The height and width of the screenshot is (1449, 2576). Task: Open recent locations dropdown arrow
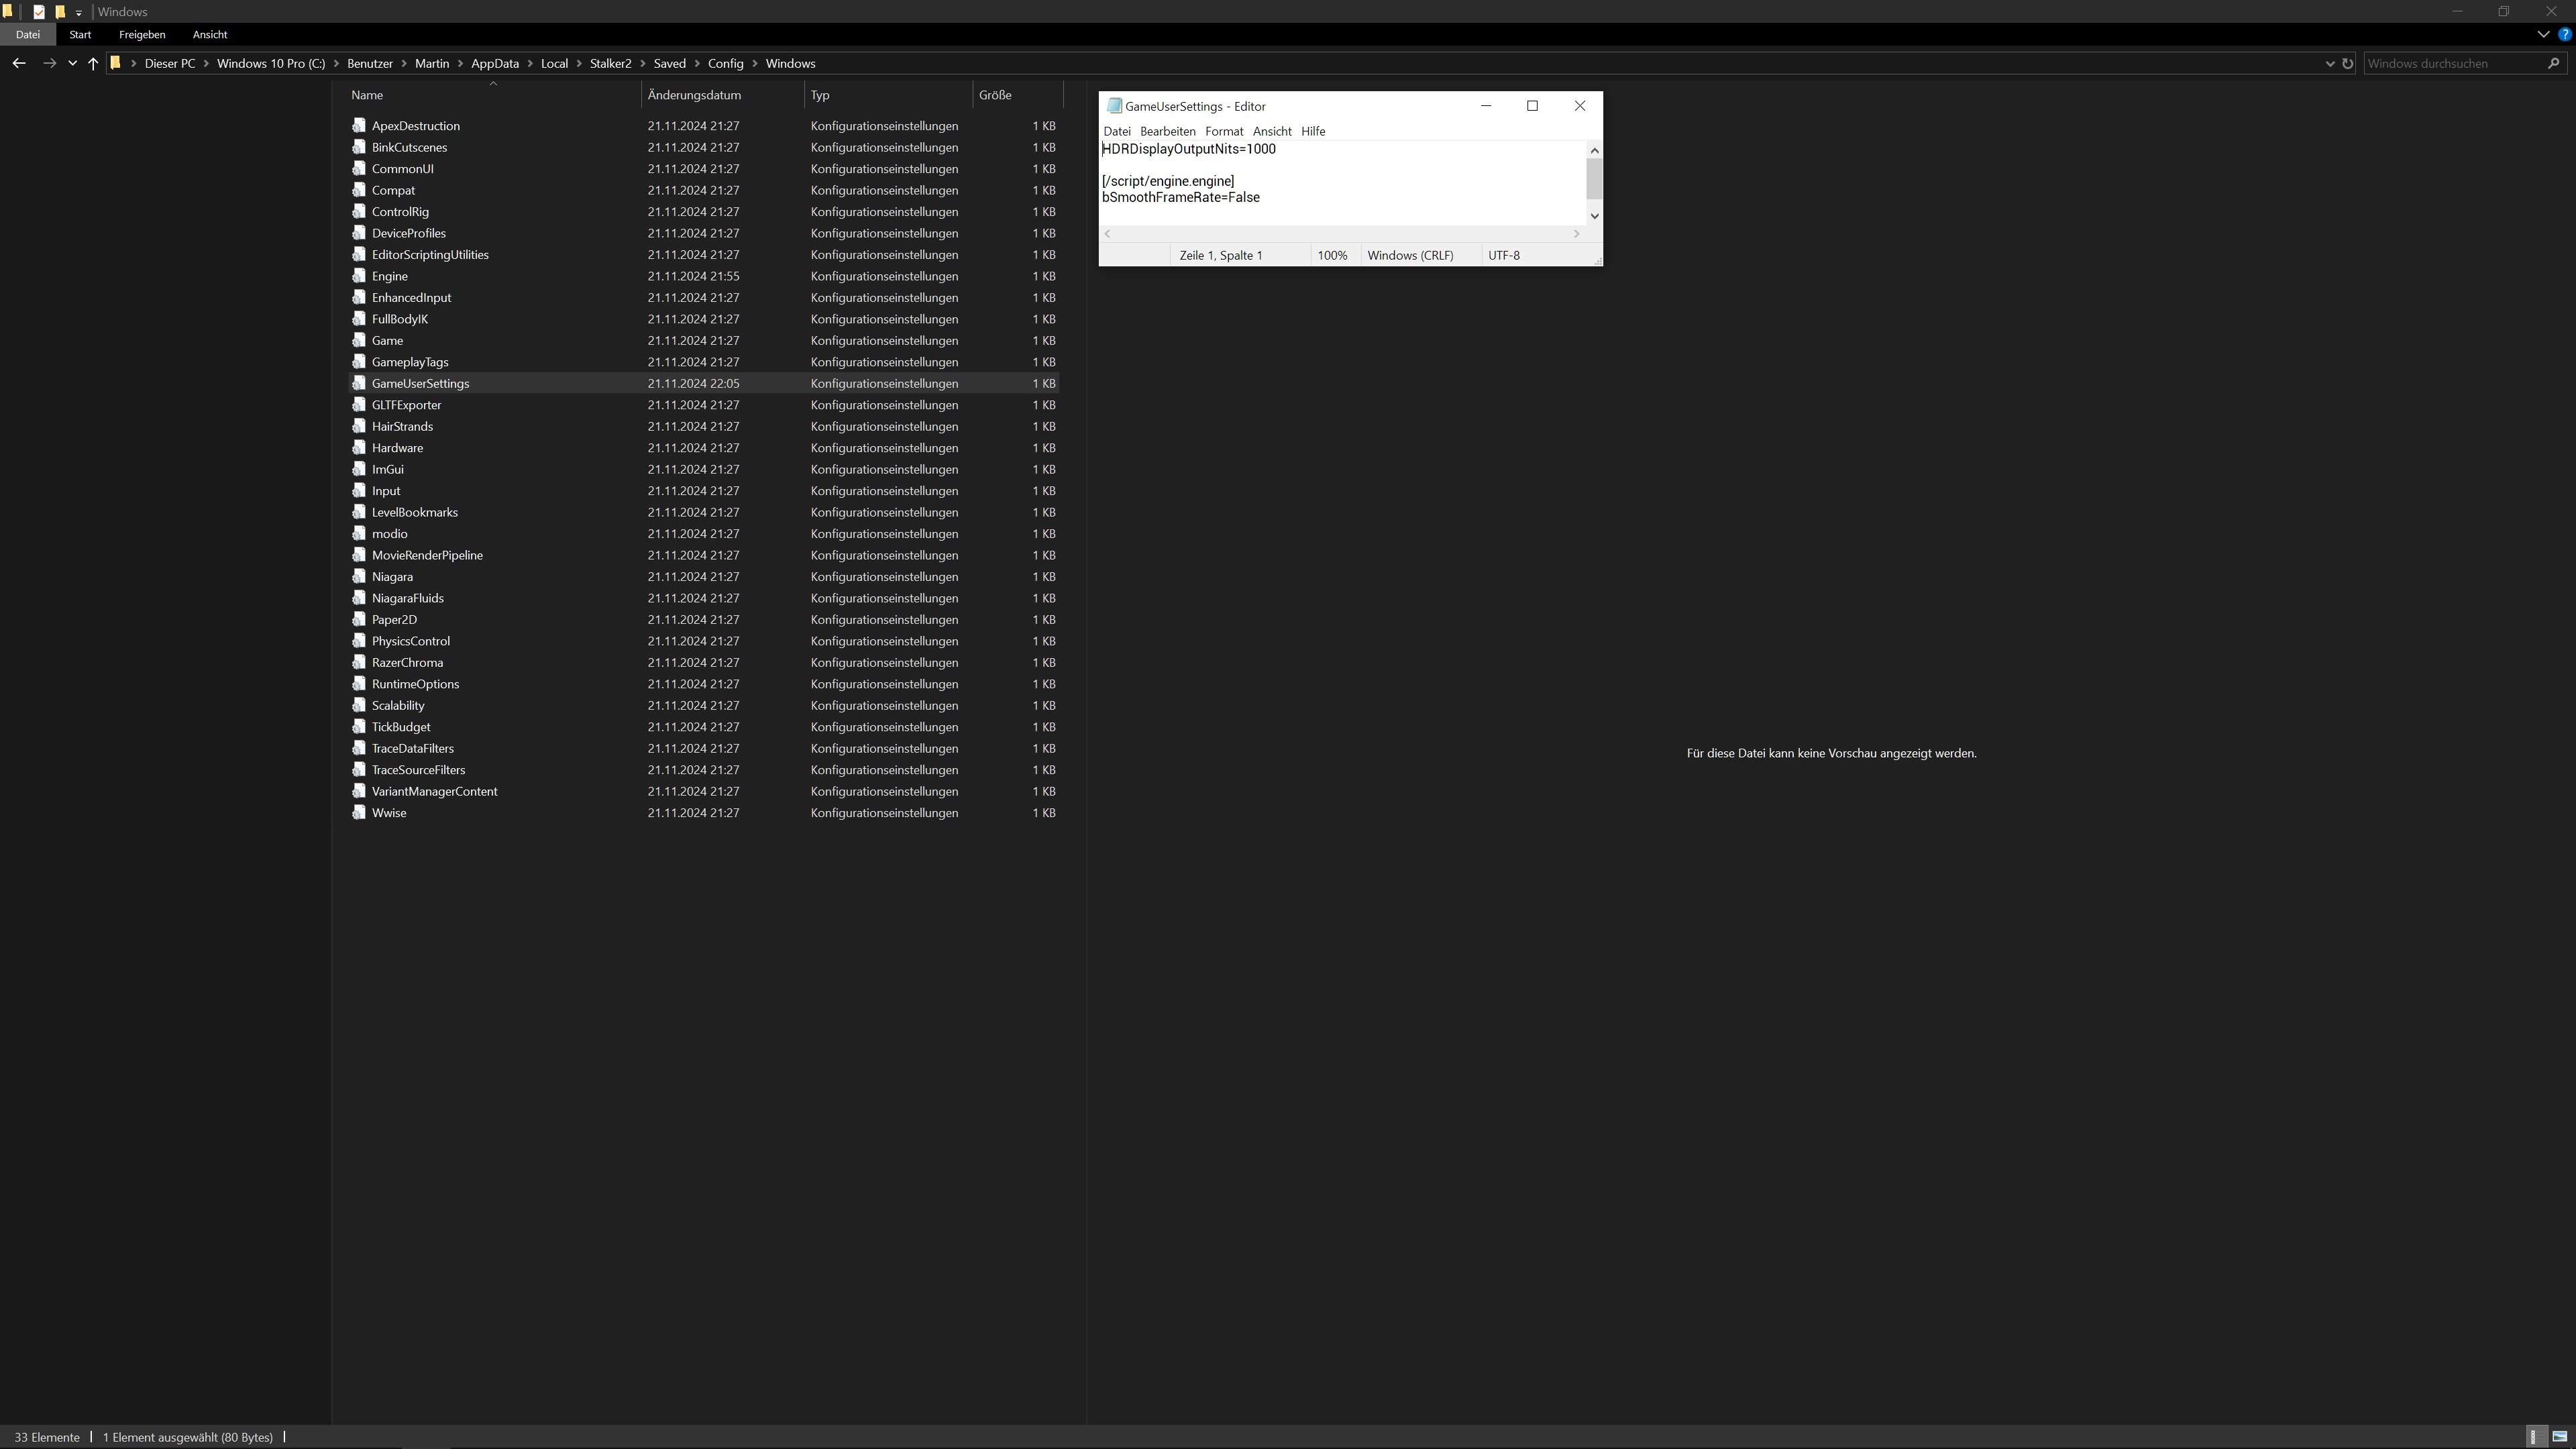pos(72,63)
